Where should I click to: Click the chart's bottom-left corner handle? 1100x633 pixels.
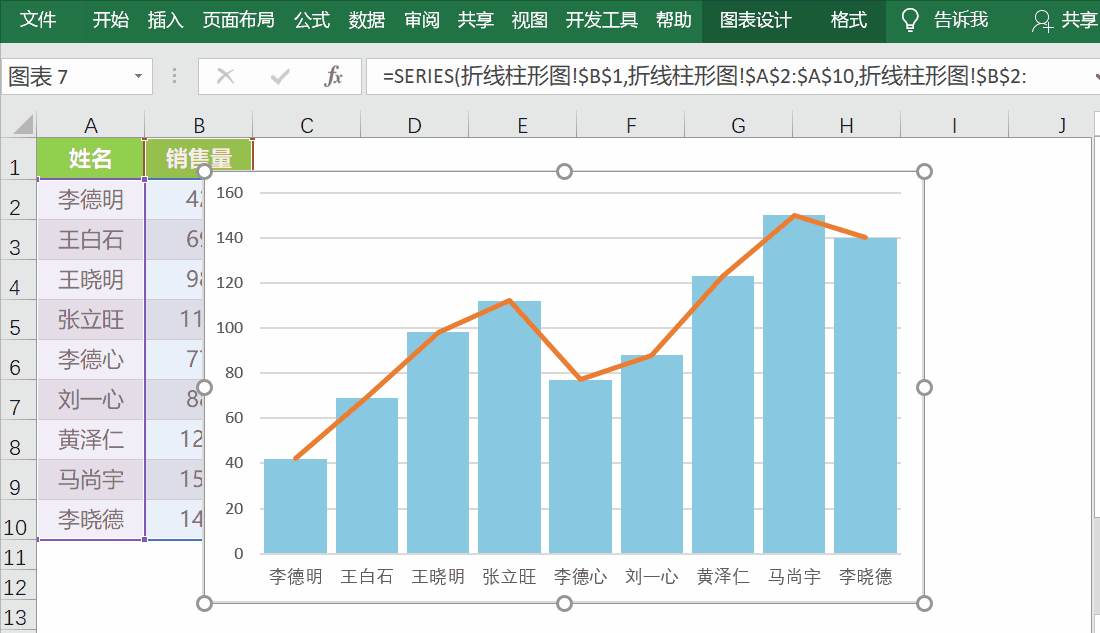[x=204, y=604]
